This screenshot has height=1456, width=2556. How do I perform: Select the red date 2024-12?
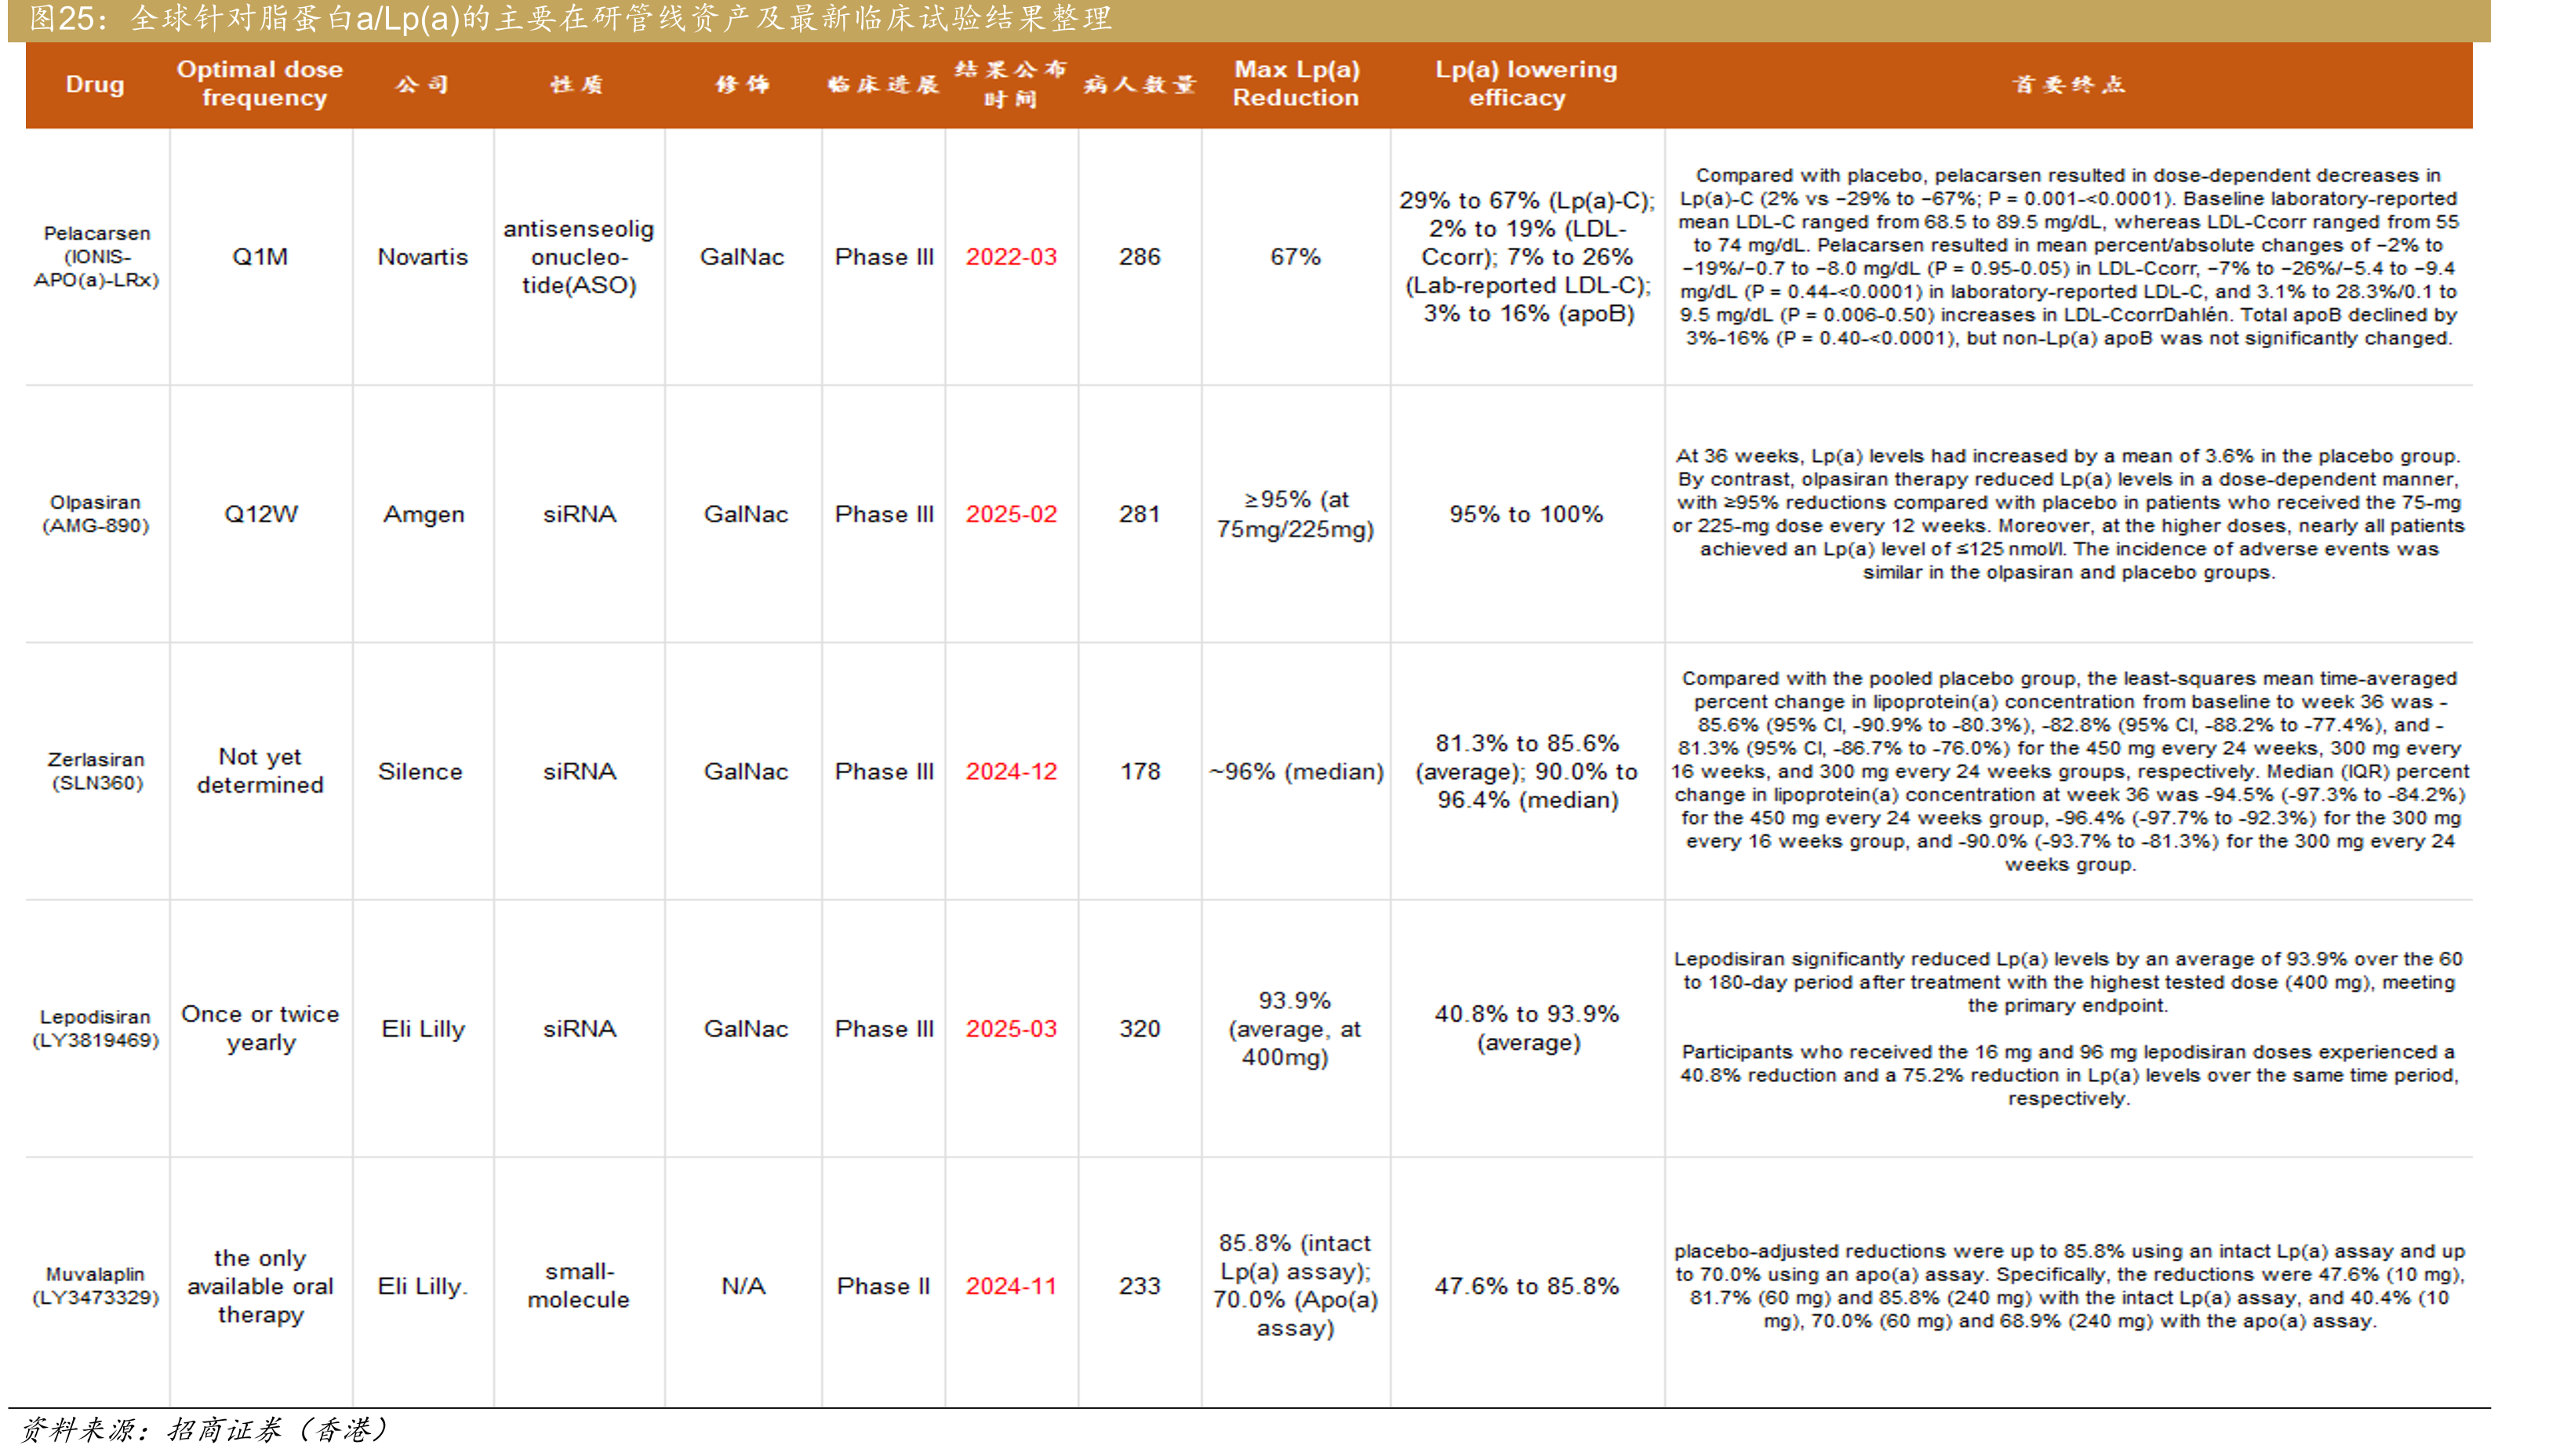point(1010,771)
